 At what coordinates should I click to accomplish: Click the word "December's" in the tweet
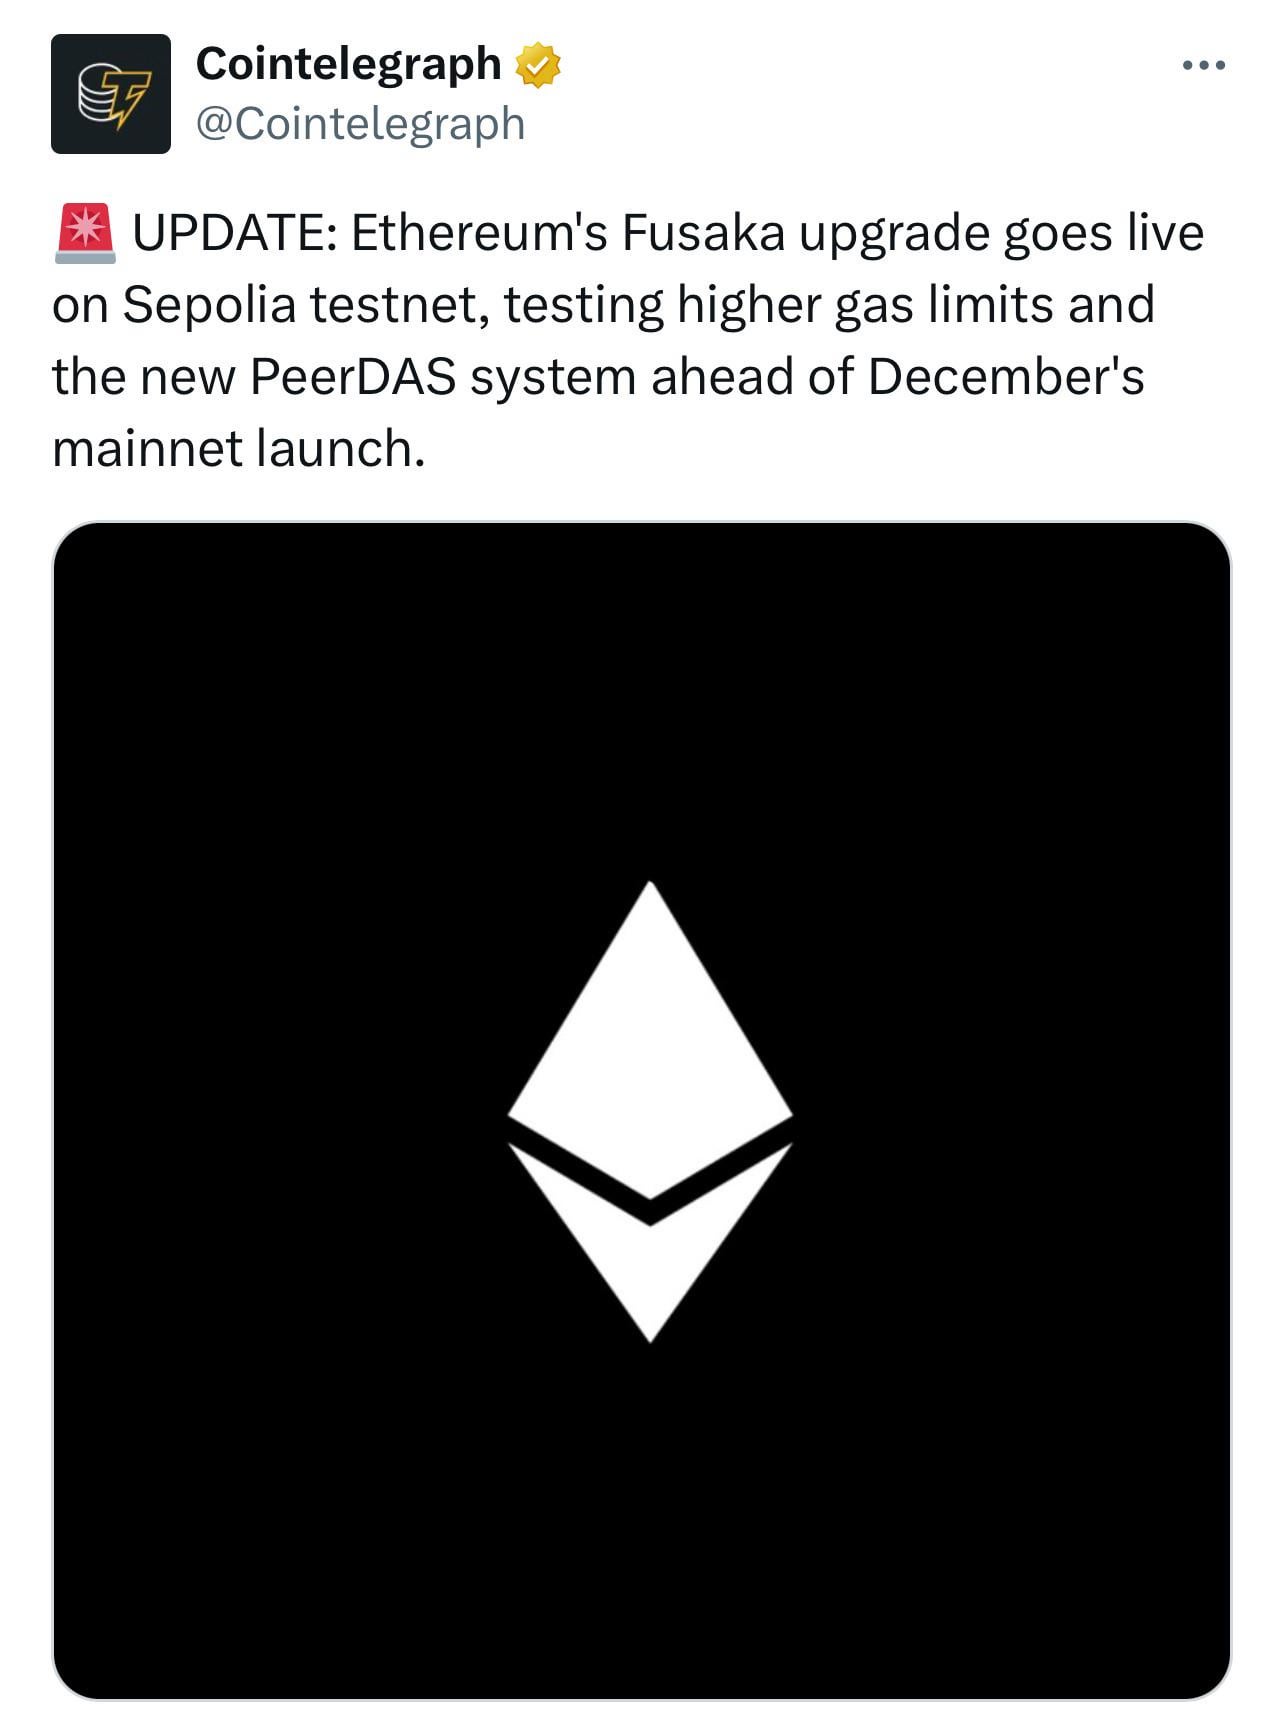tap(1005, 378)
